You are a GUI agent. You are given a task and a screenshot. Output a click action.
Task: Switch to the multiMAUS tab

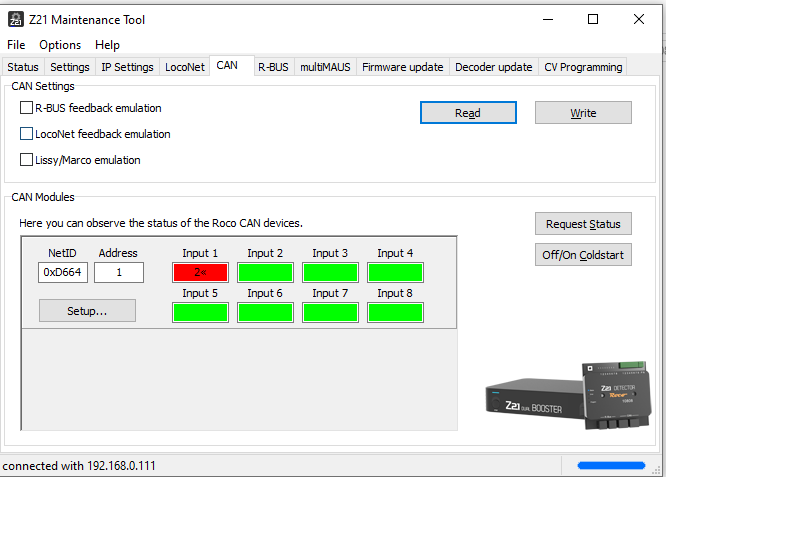click(x=325, y=67)
